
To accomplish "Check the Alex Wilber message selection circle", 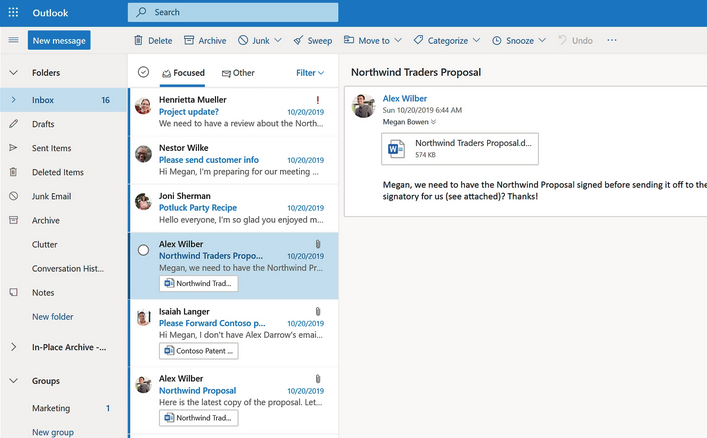I will click(x=143, y=250).
